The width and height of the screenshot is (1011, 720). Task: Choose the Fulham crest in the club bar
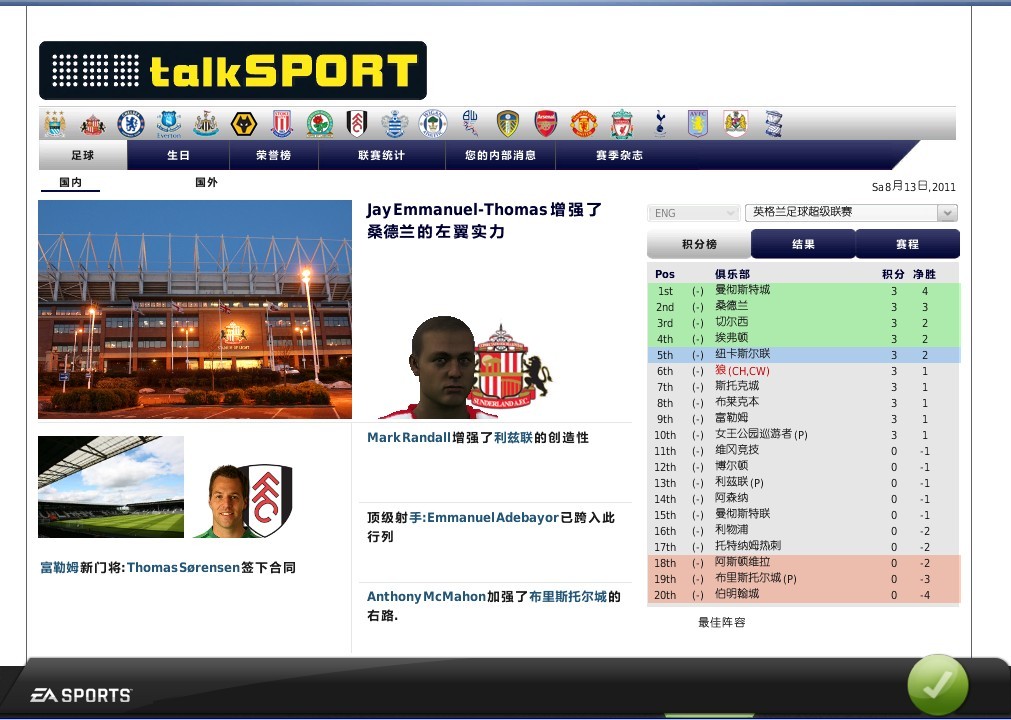357,124
